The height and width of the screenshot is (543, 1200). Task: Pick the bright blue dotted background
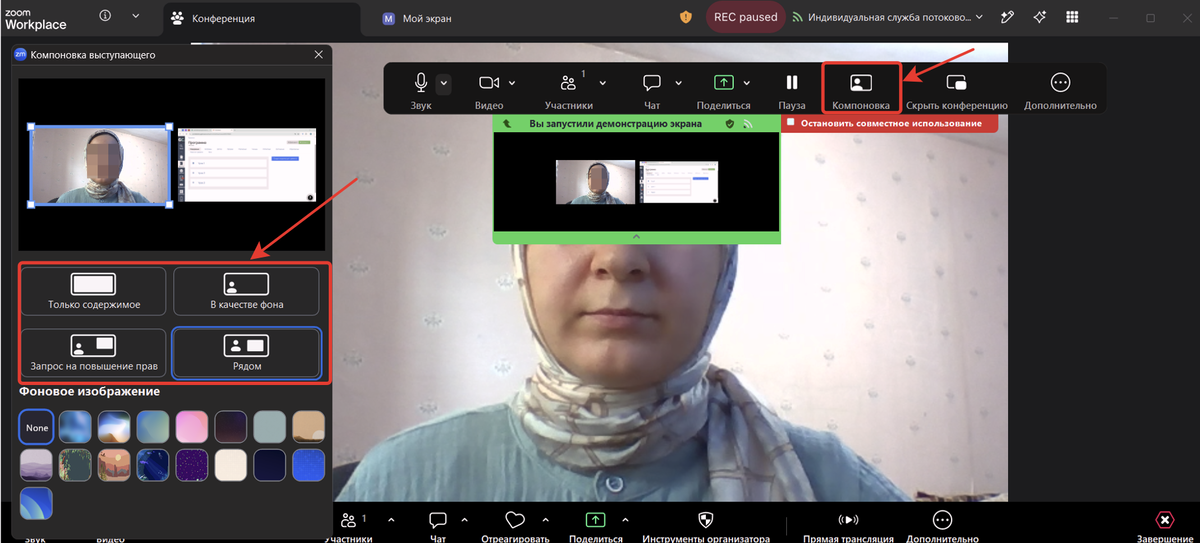pyautogui.click(x=308, y=465)
